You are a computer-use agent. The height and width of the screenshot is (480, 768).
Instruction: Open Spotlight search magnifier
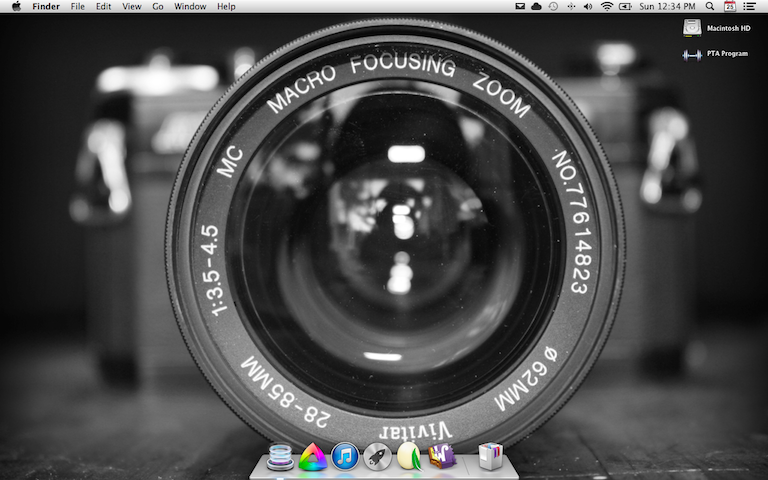click(710, 6)
